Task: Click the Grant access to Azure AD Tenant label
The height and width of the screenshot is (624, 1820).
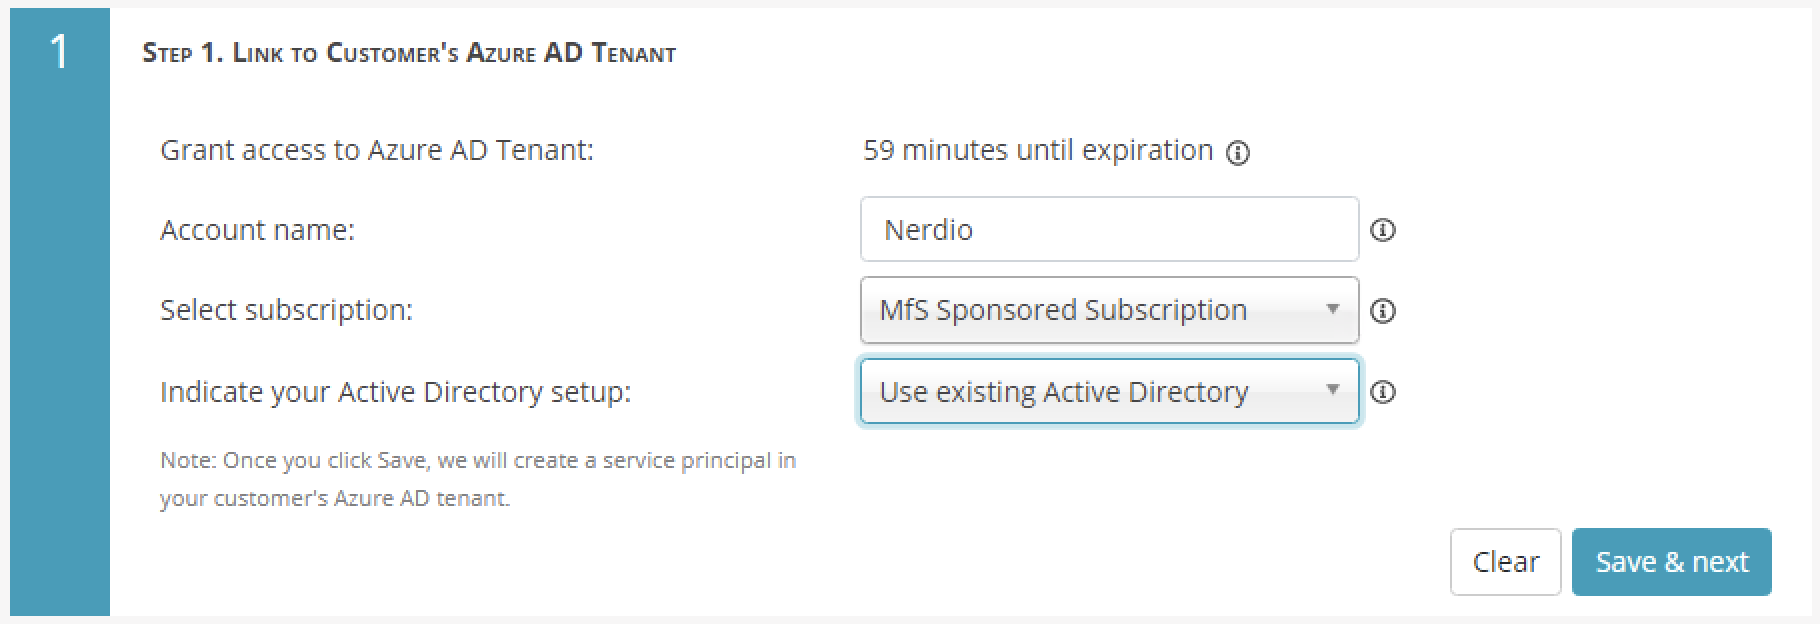Action: click(377, 150)
